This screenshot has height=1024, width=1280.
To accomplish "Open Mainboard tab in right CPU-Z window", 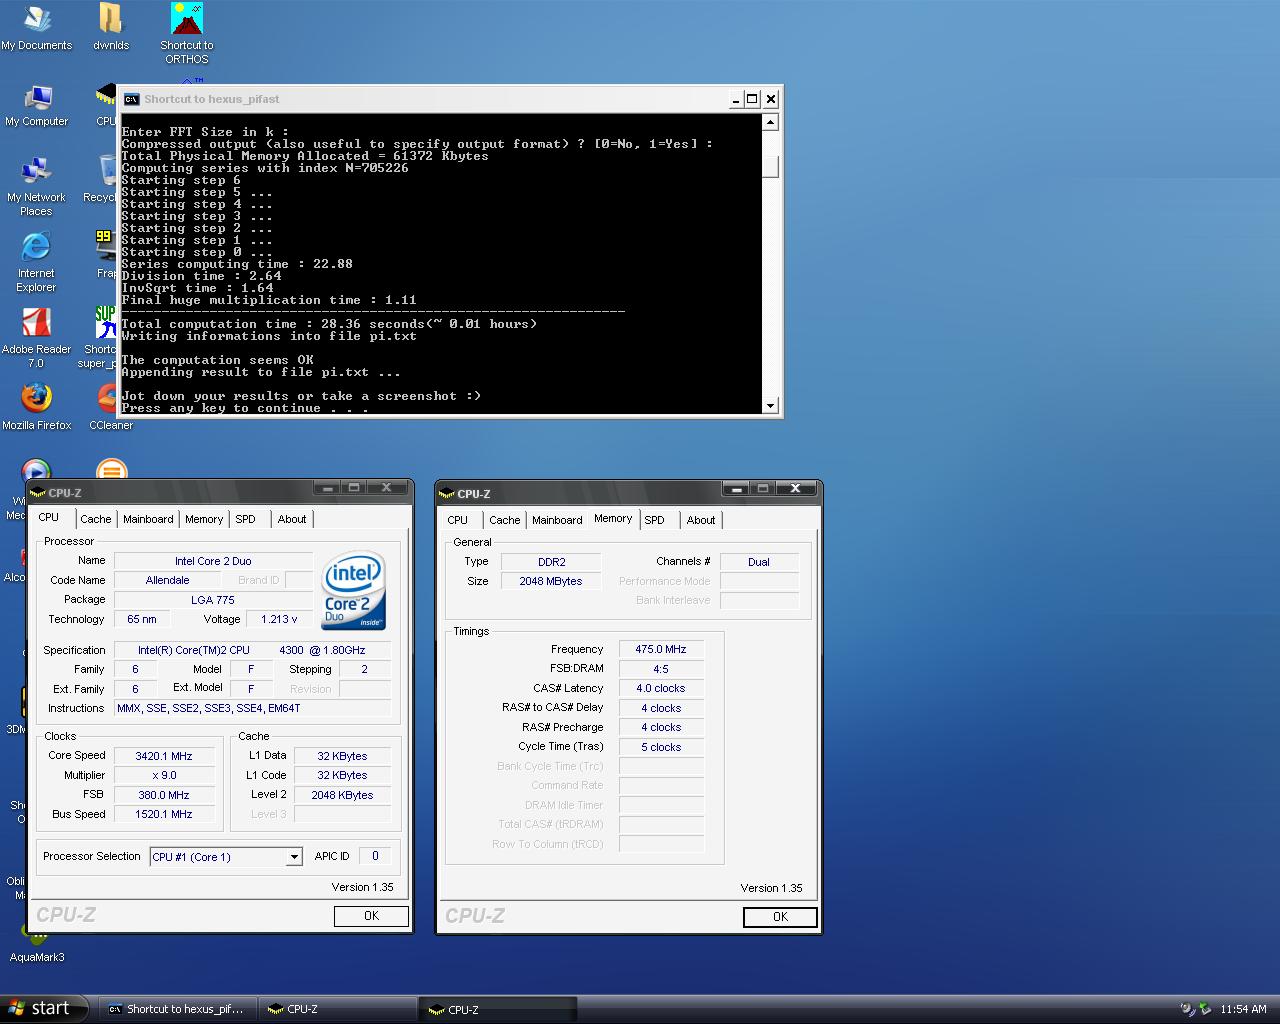I will [557, 520].
